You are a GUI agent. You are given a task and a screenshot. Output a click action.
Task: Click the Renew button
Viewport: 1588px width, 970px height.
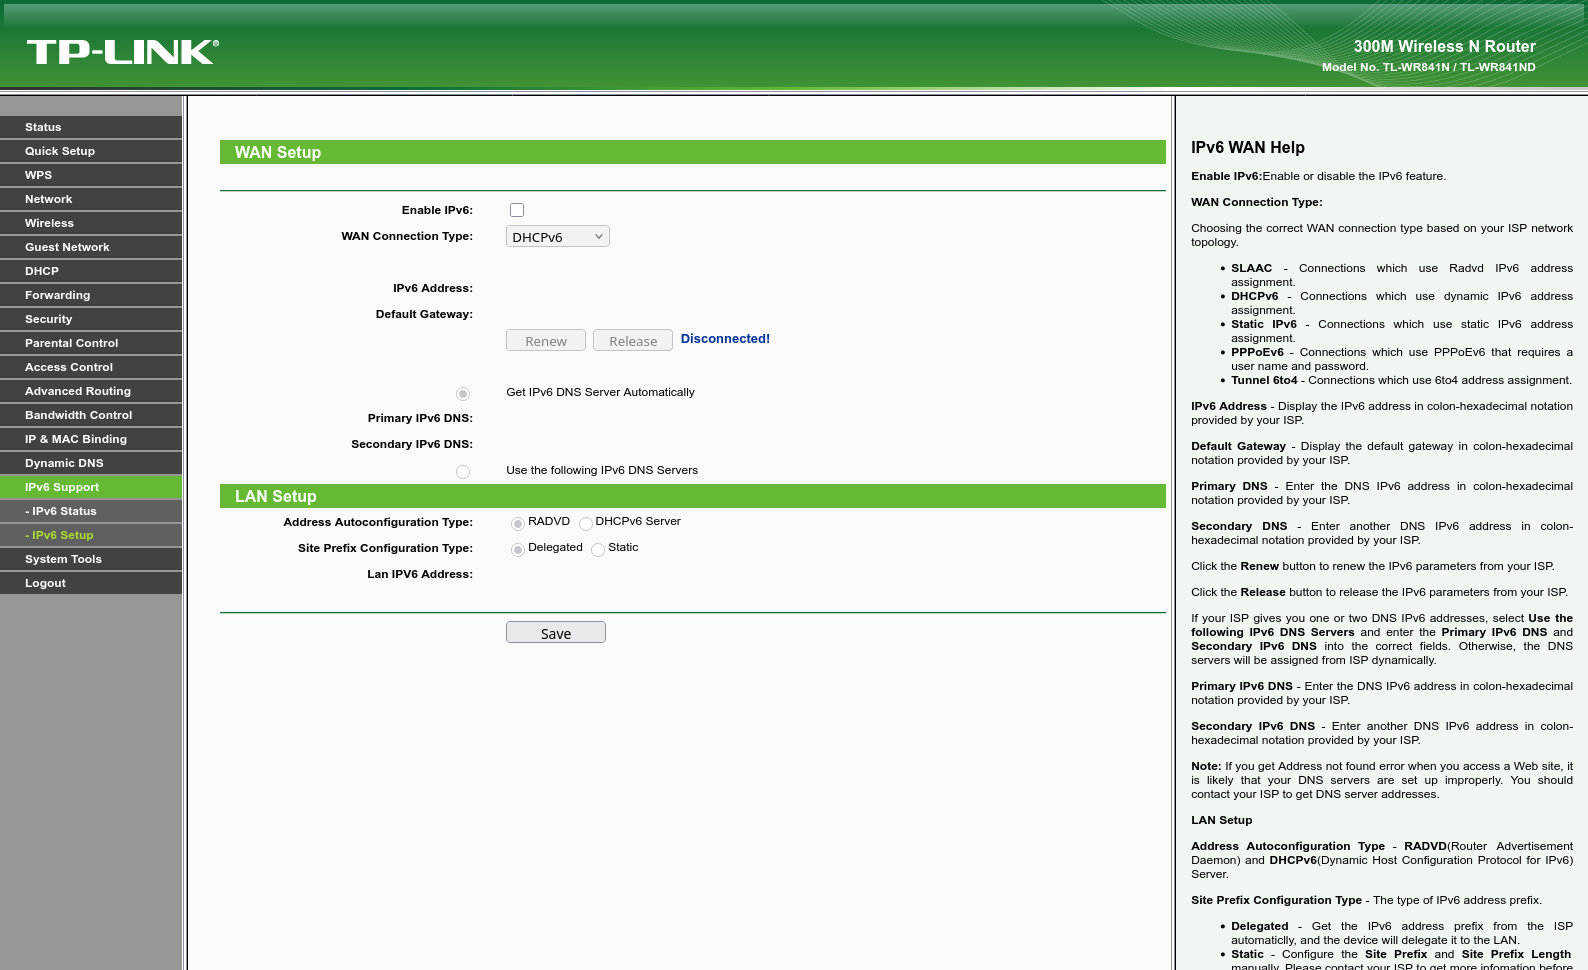546,340
